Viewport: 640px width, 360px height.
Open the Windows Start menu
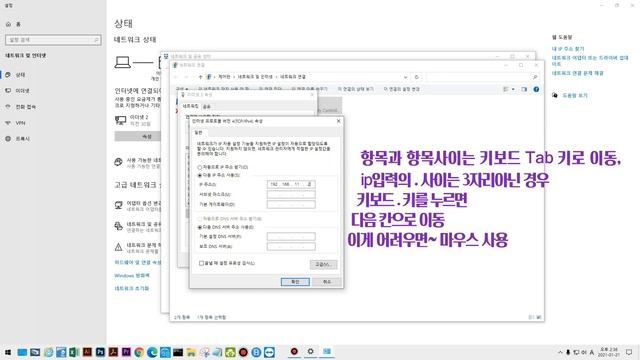(x=8, y=352)
